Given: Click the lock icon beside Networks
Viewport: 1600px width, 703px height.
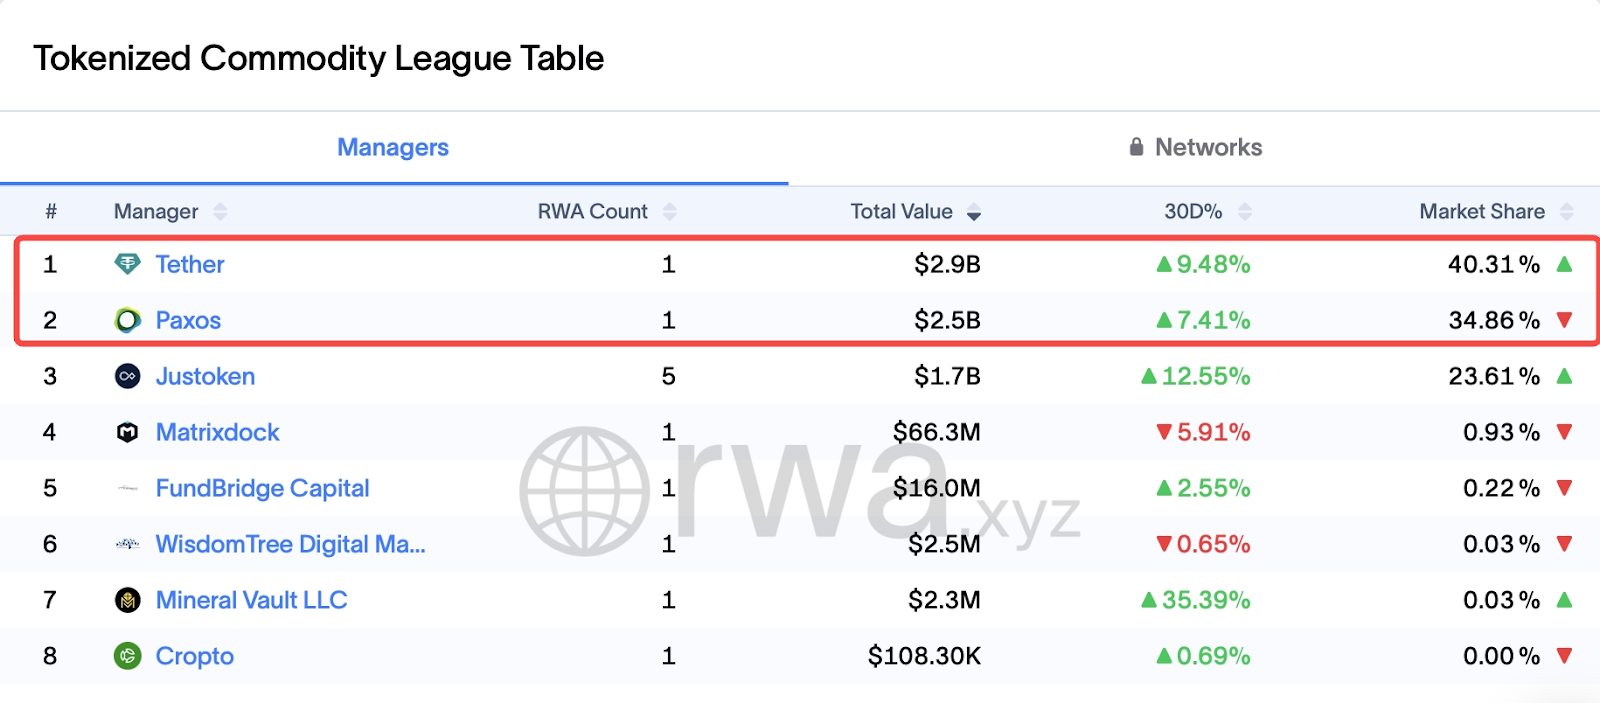Looking at the screenshot, I should pyautogui.click(x=1136, y=147).
